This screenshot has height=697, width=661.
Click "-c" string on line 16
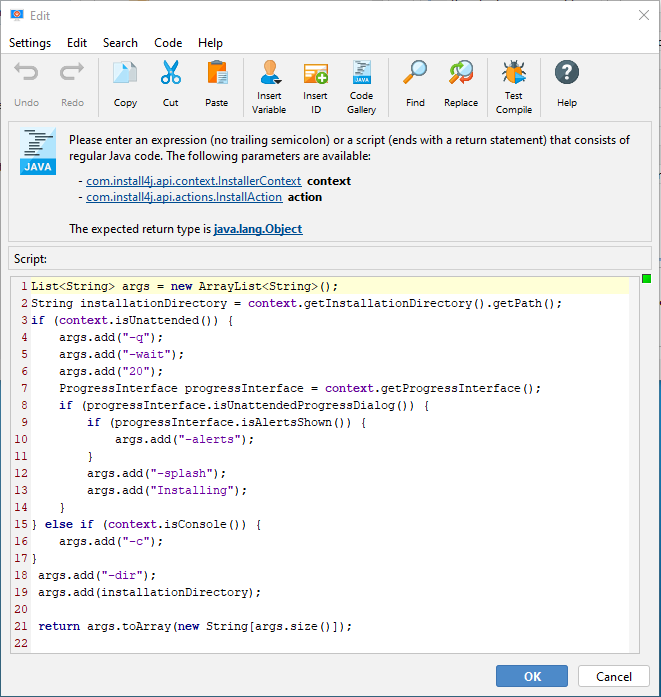[136, 541]
